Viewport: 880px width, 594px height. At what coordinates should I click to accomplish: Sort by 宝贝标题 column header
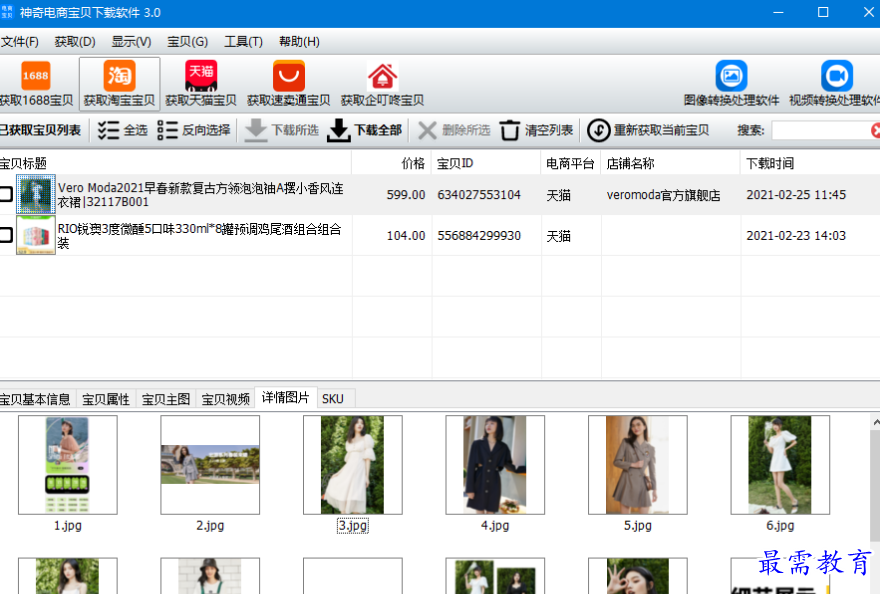click(x=175, y=163)
